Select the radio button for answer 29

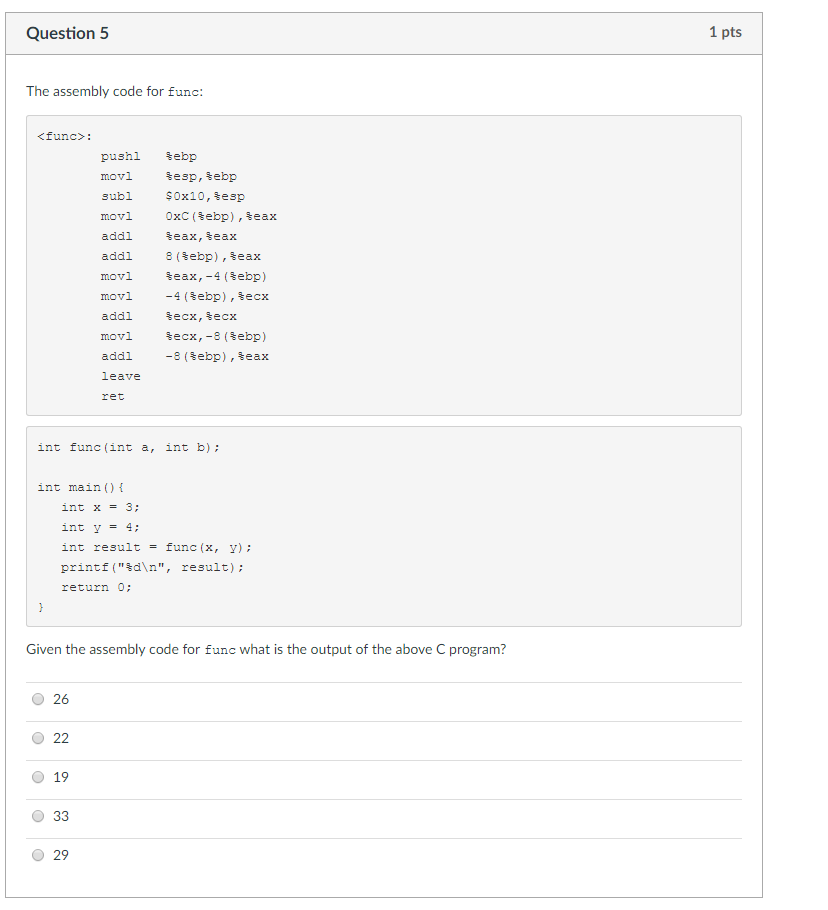[39, 855]
